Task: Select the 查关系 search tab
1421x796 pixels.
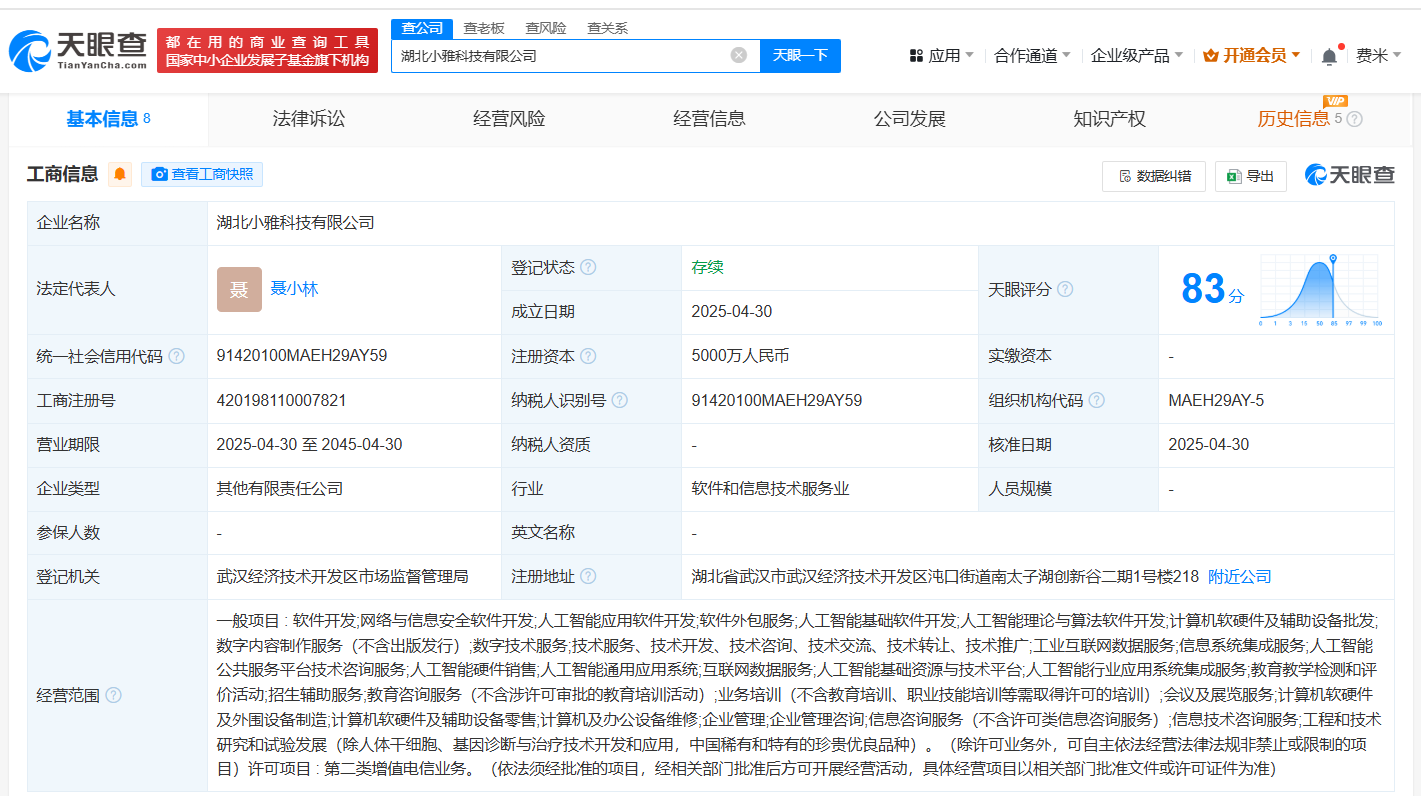Action: 607,28
